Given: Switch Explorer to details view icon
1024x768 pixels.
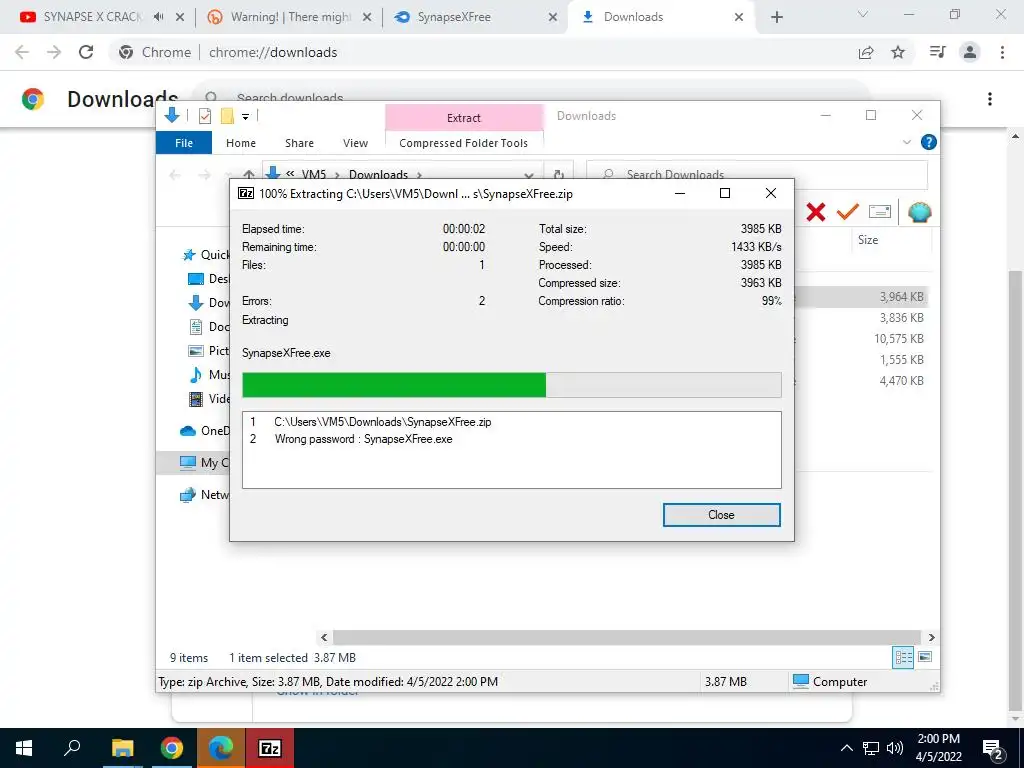Looking at the screenshot, I should 903,657.
